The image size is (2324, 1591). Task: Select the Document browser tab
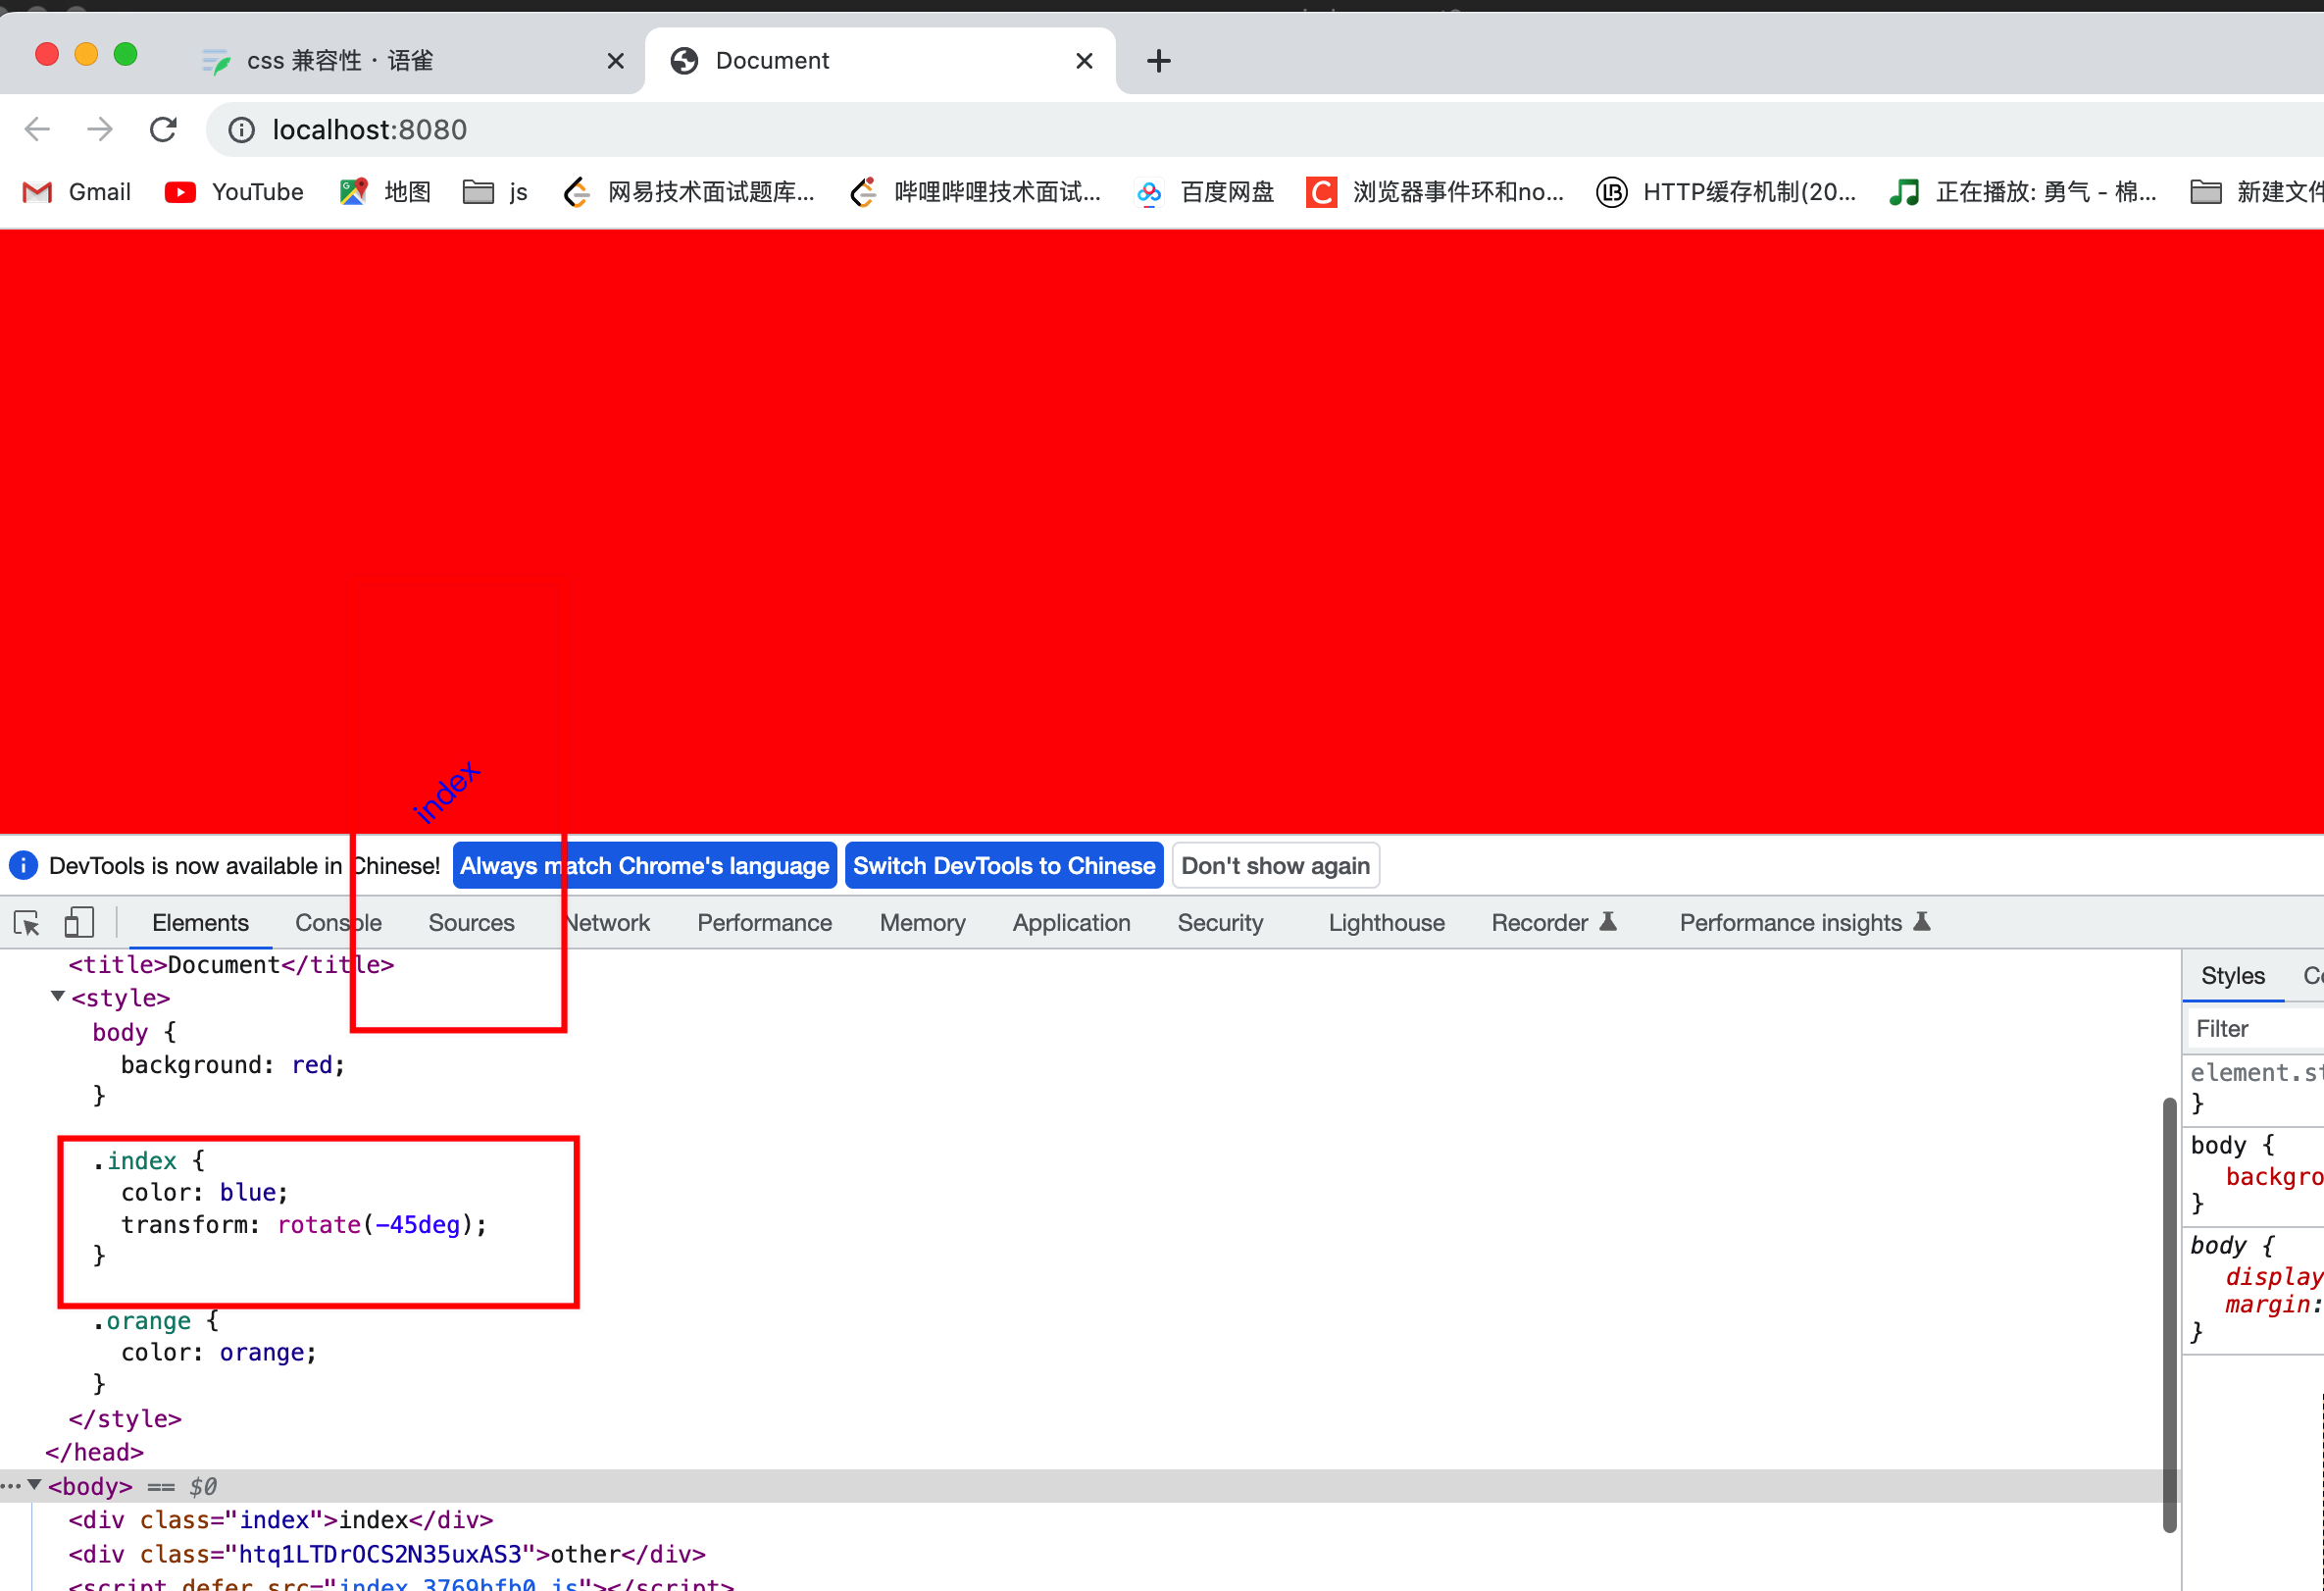pyautogui.click(x=880, y=61)
